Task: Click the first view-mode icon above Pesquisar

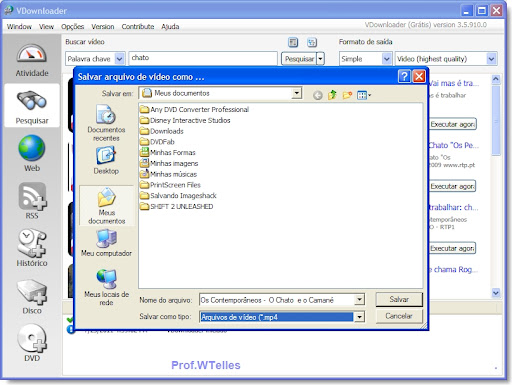Action: (293, 42)
